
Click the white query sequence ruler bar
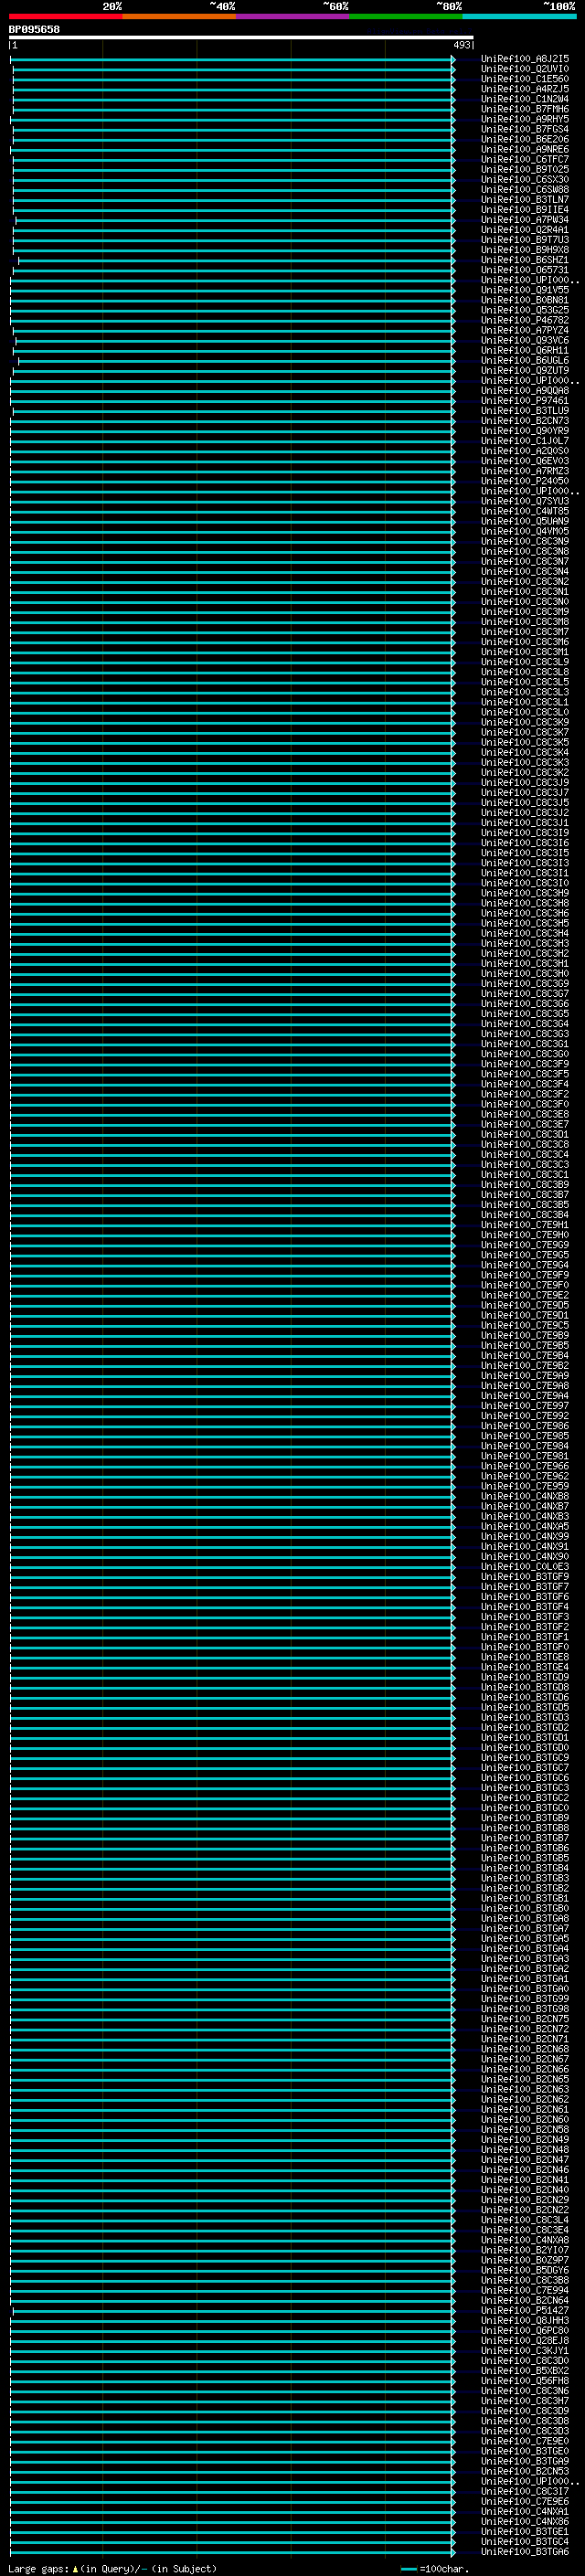[x=241, y=37]
